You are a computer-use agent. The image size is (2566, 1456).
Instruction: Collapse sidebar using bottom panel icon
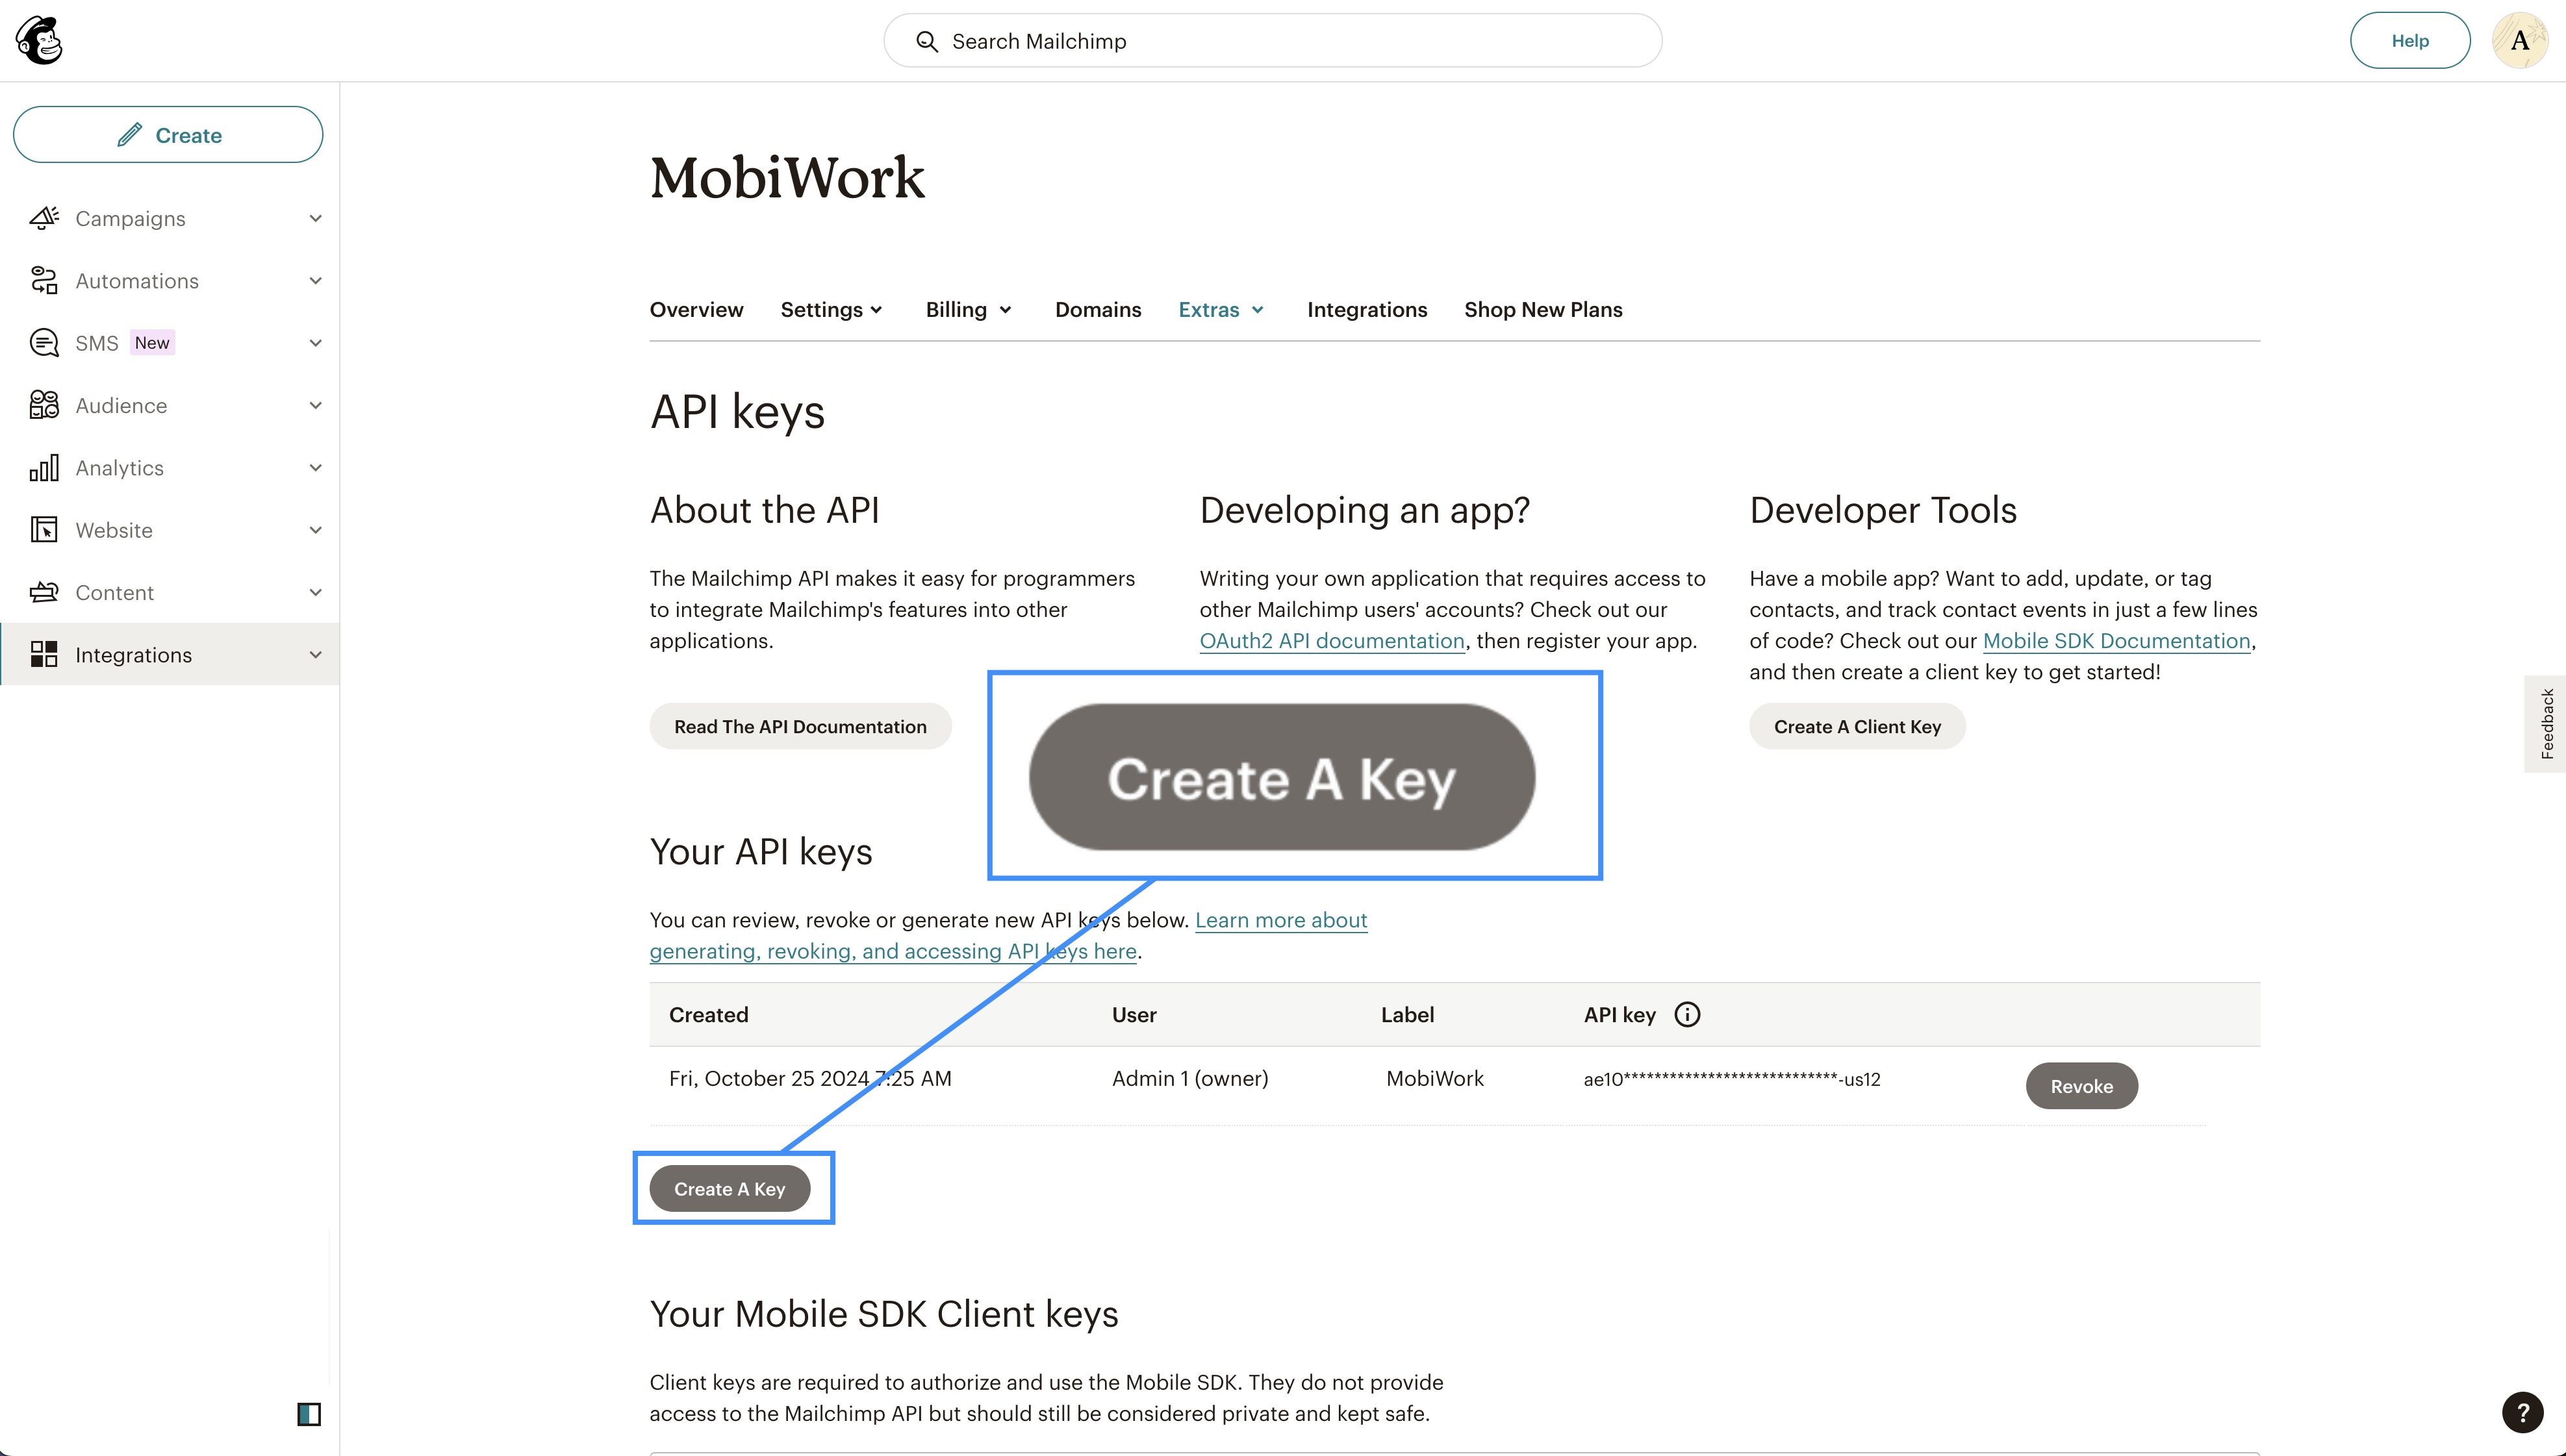[x=309, y=1414]
